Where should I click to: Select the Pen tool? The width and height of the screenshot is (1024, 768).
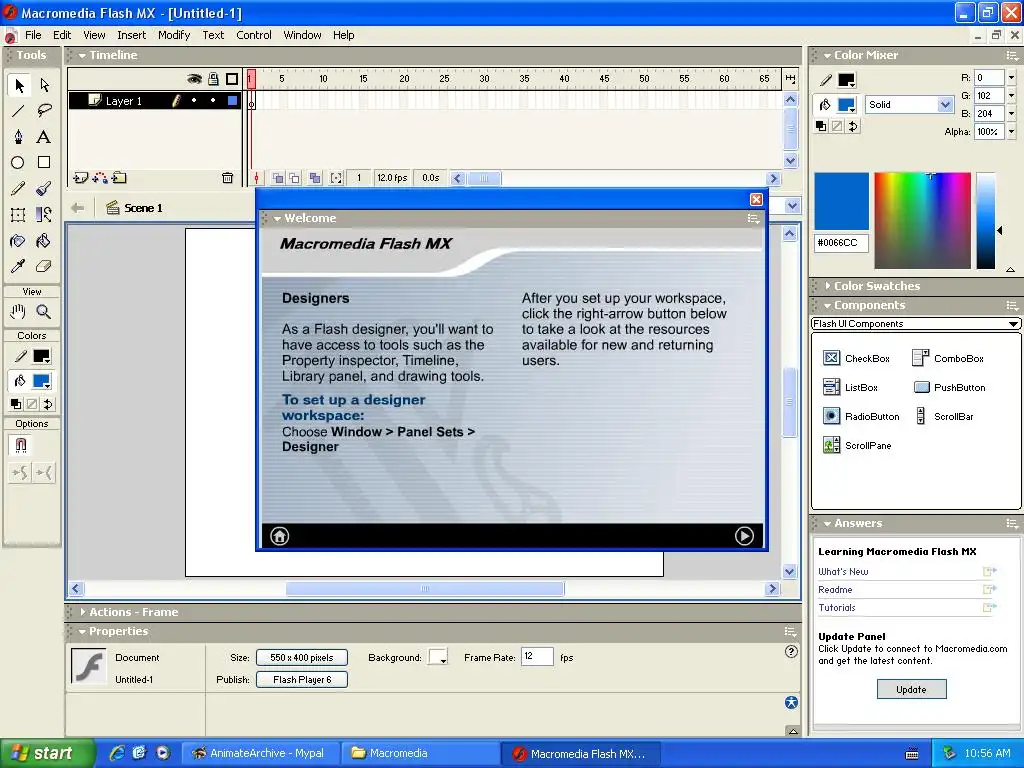pos(18,136)
